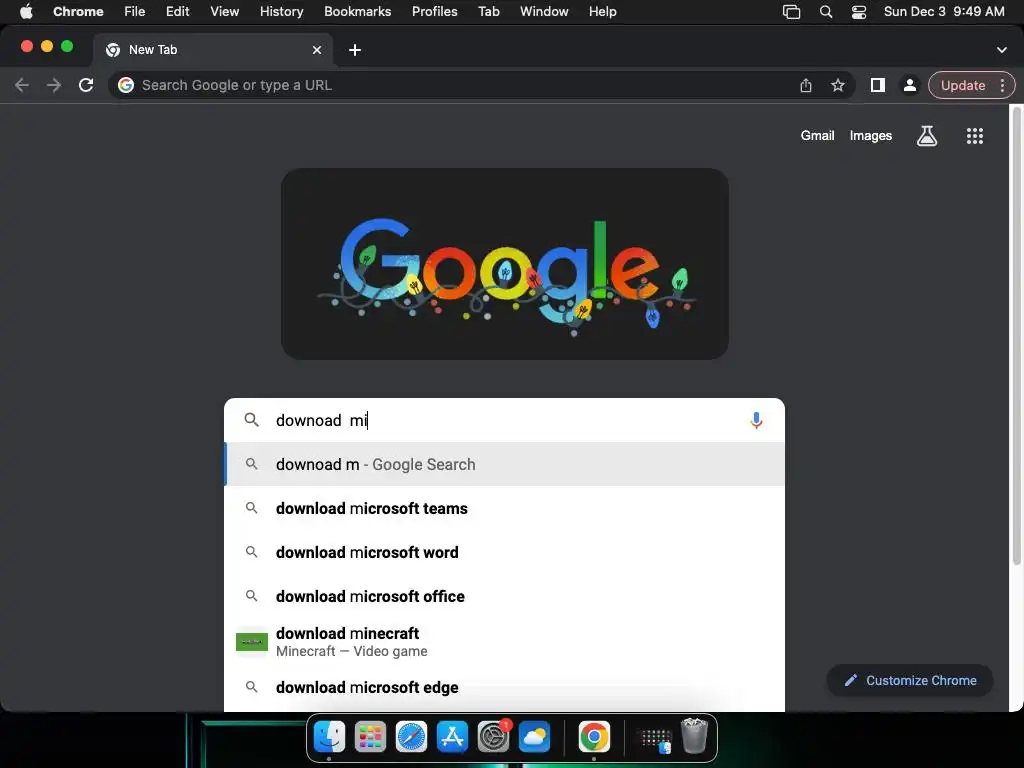Screen dimensions: 1024x768
Task: Open the View menu
Action: [x=225, y=11]
